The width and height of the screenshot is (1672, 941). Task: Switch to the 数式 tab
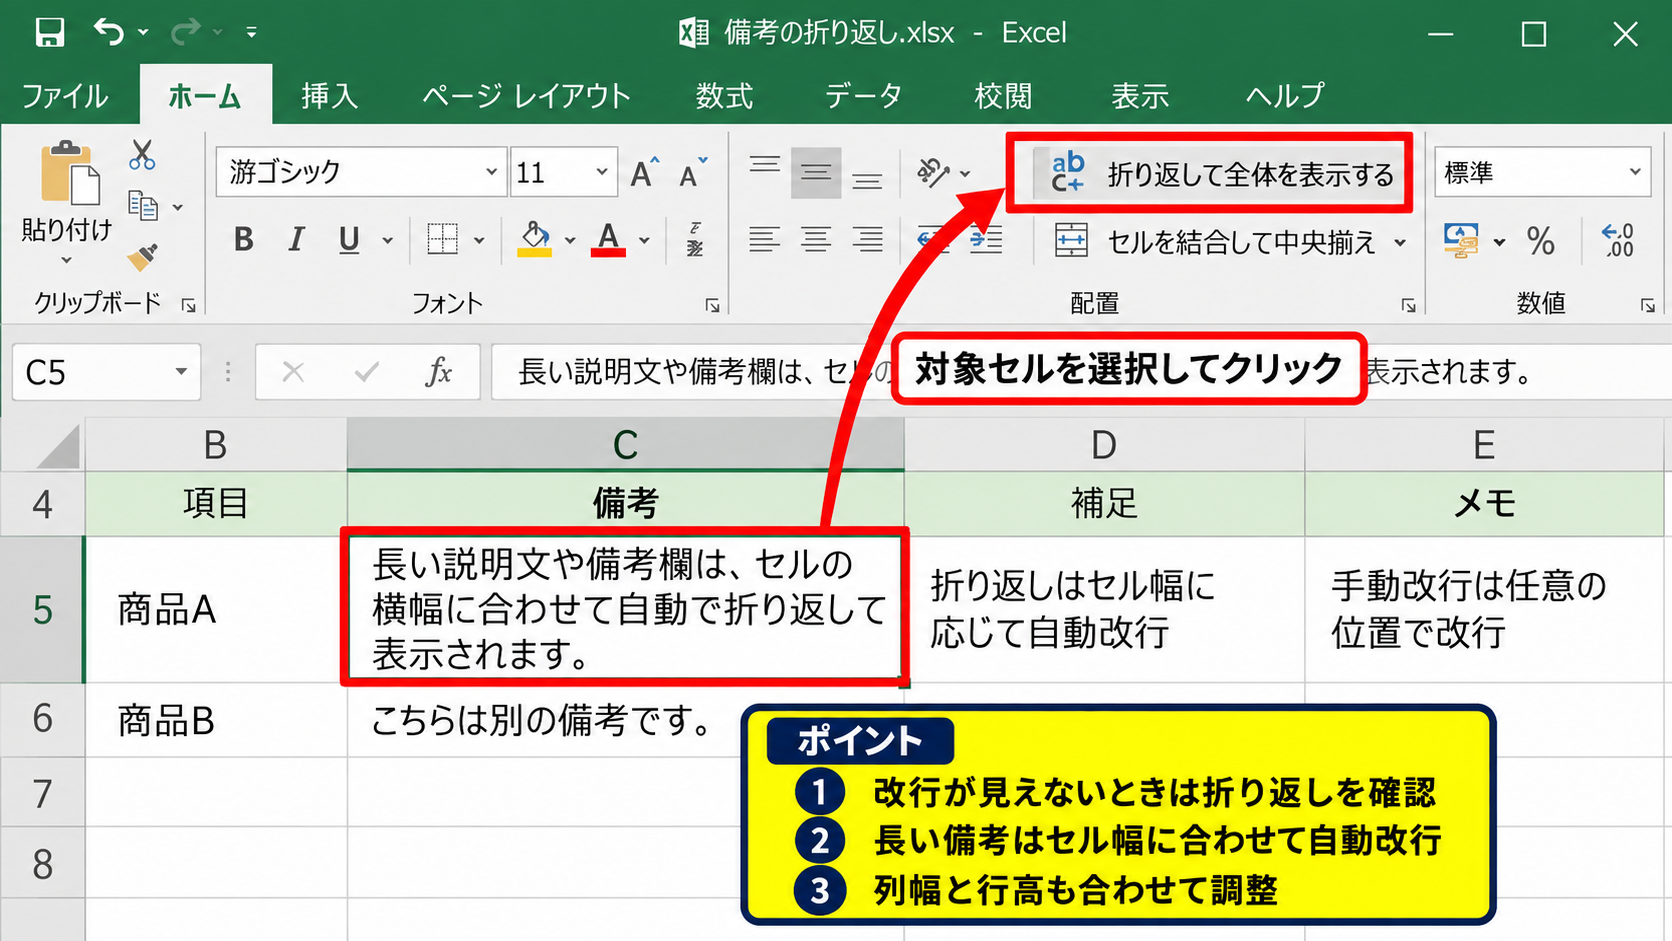coord(724,96)
